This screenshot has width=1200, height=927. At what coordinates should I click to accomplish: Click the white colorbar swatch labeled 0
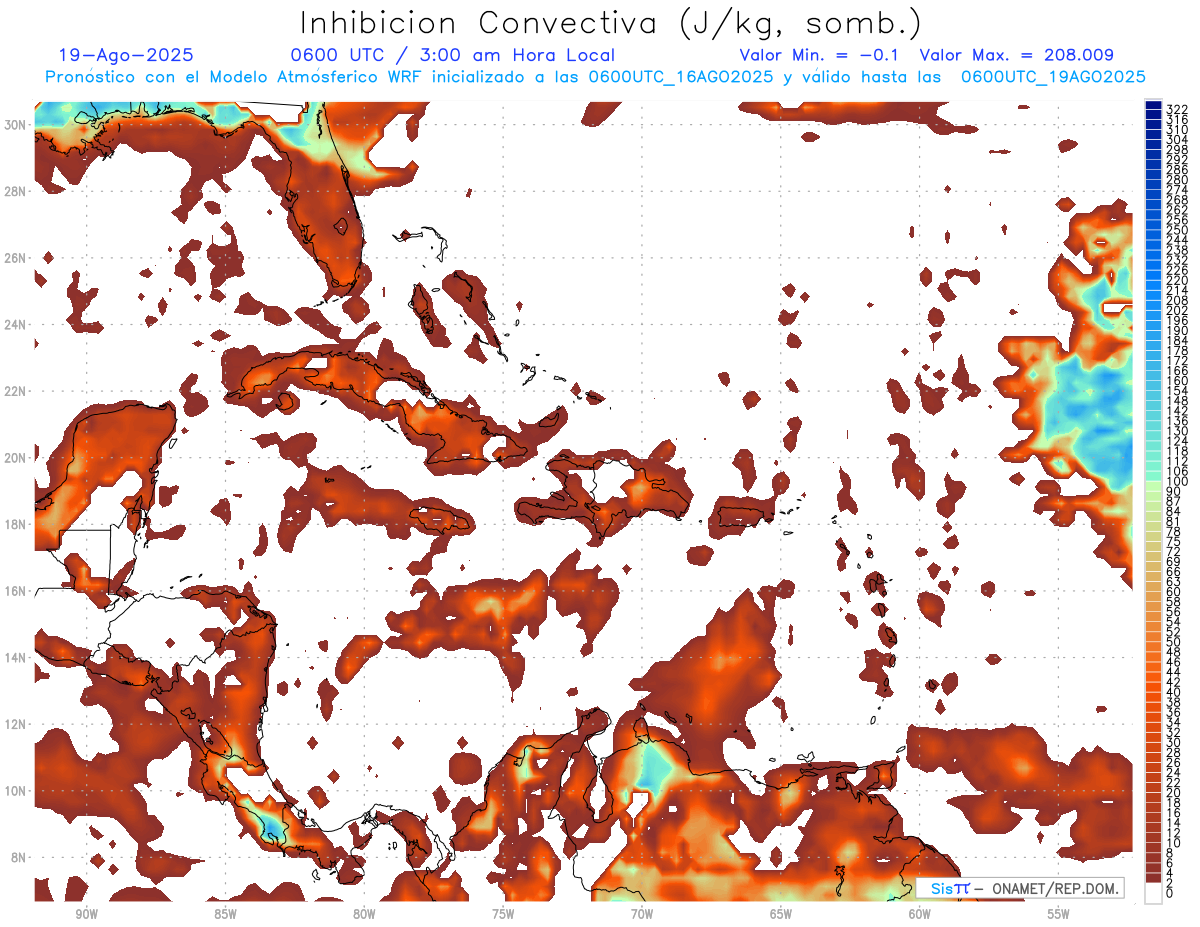coord(1153,893)
